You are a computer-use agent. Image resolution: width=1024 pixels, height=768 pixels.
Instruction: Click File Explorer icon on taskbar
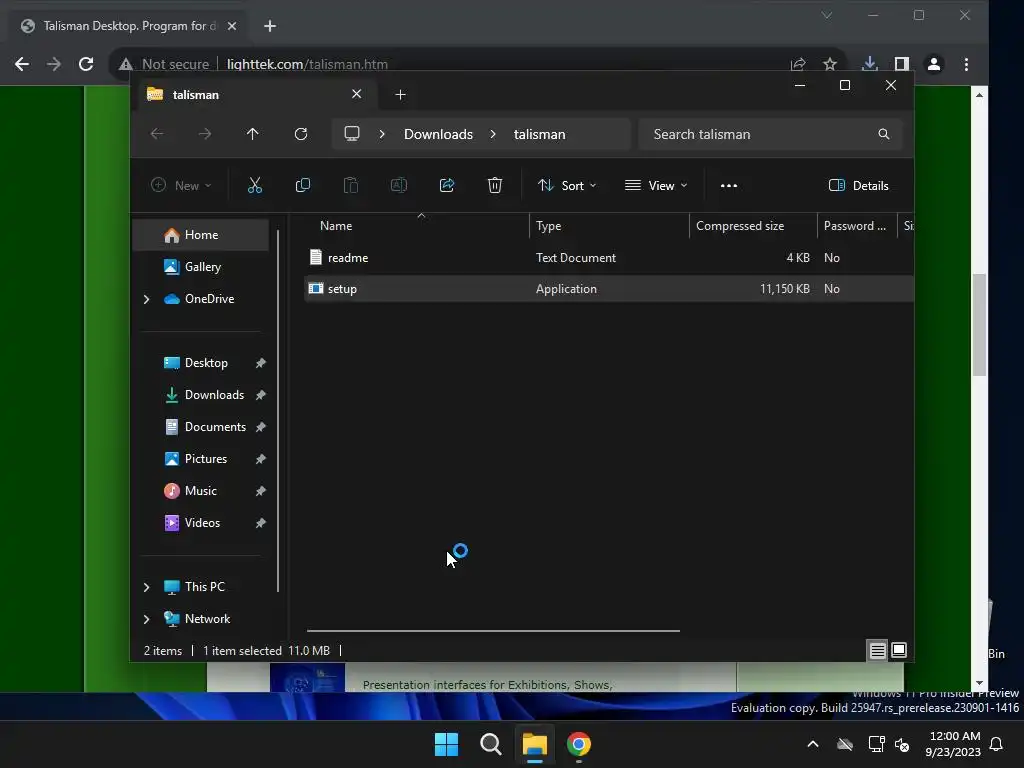[535, 744]
